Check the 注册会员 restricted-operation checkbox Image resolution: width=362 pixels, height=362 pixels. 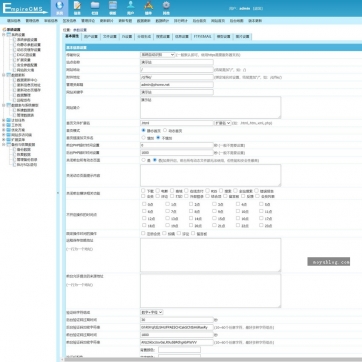coord(143,233)
